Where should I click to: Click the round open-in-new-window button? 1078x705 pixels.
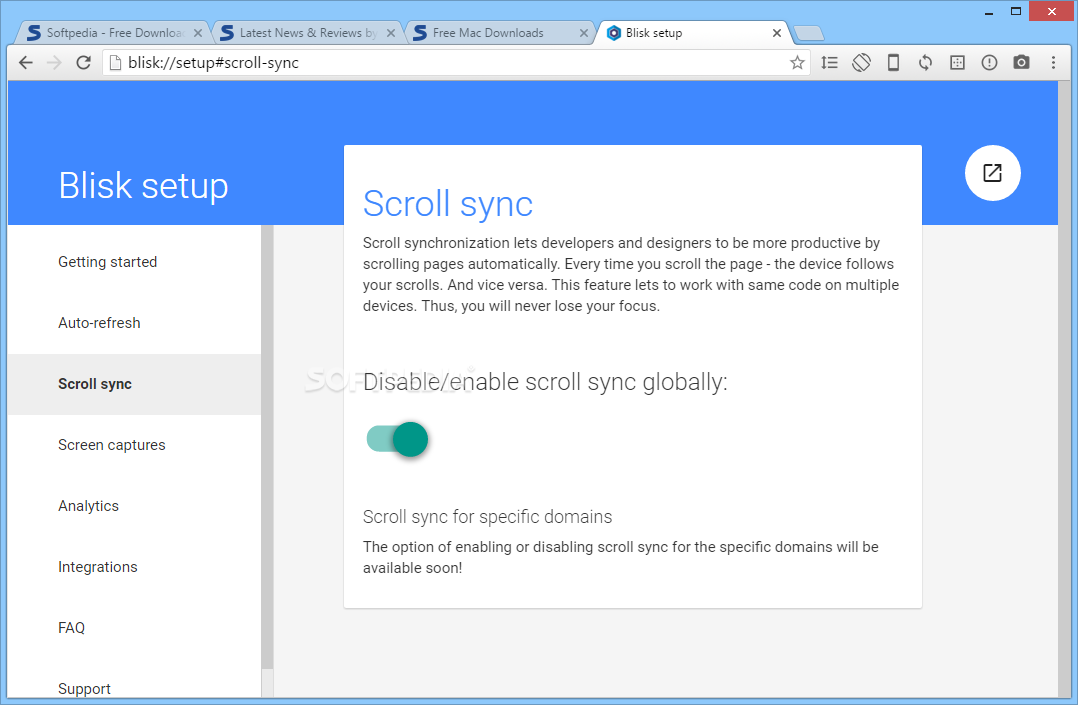coord(992,173)
